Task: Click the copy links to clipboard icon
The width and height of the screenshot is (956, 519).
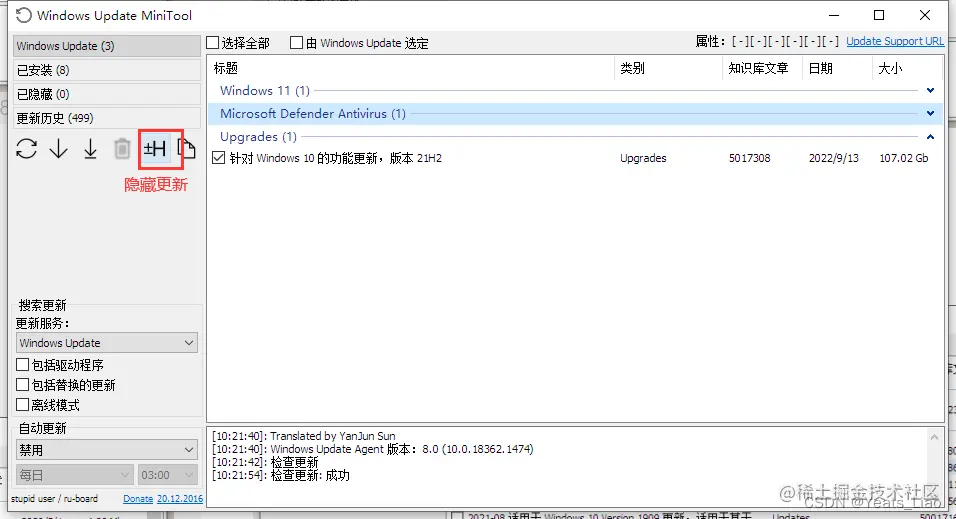Action: tap(186, 149)
